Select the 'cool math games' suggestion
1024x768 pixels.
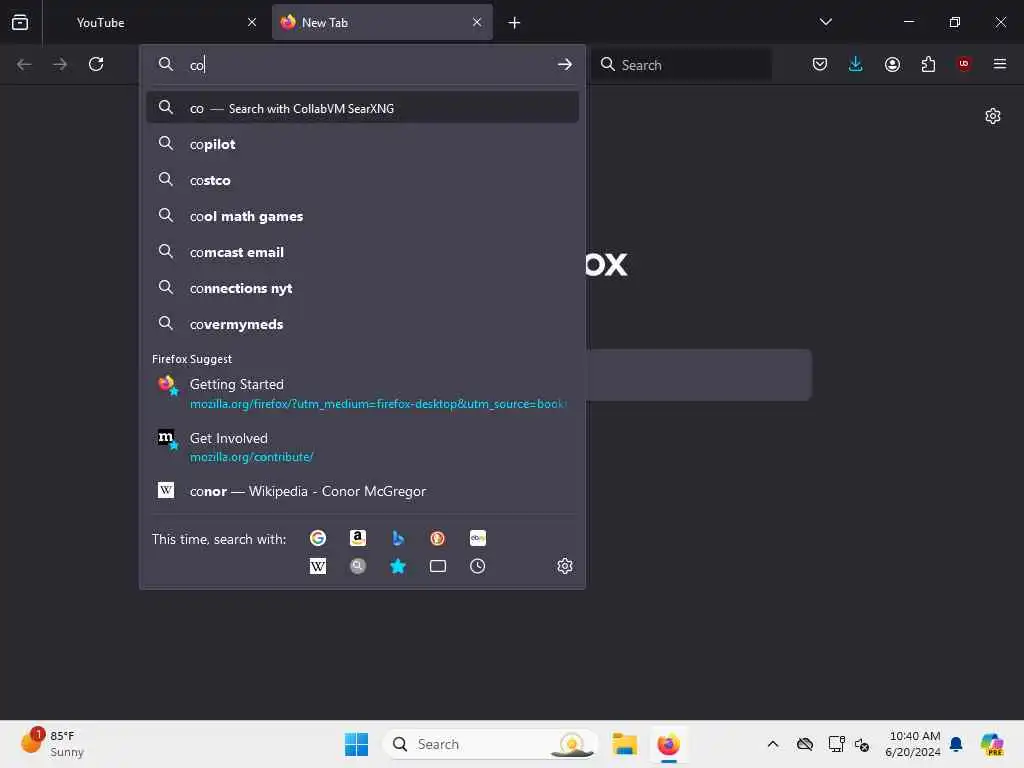pos(363,216)
